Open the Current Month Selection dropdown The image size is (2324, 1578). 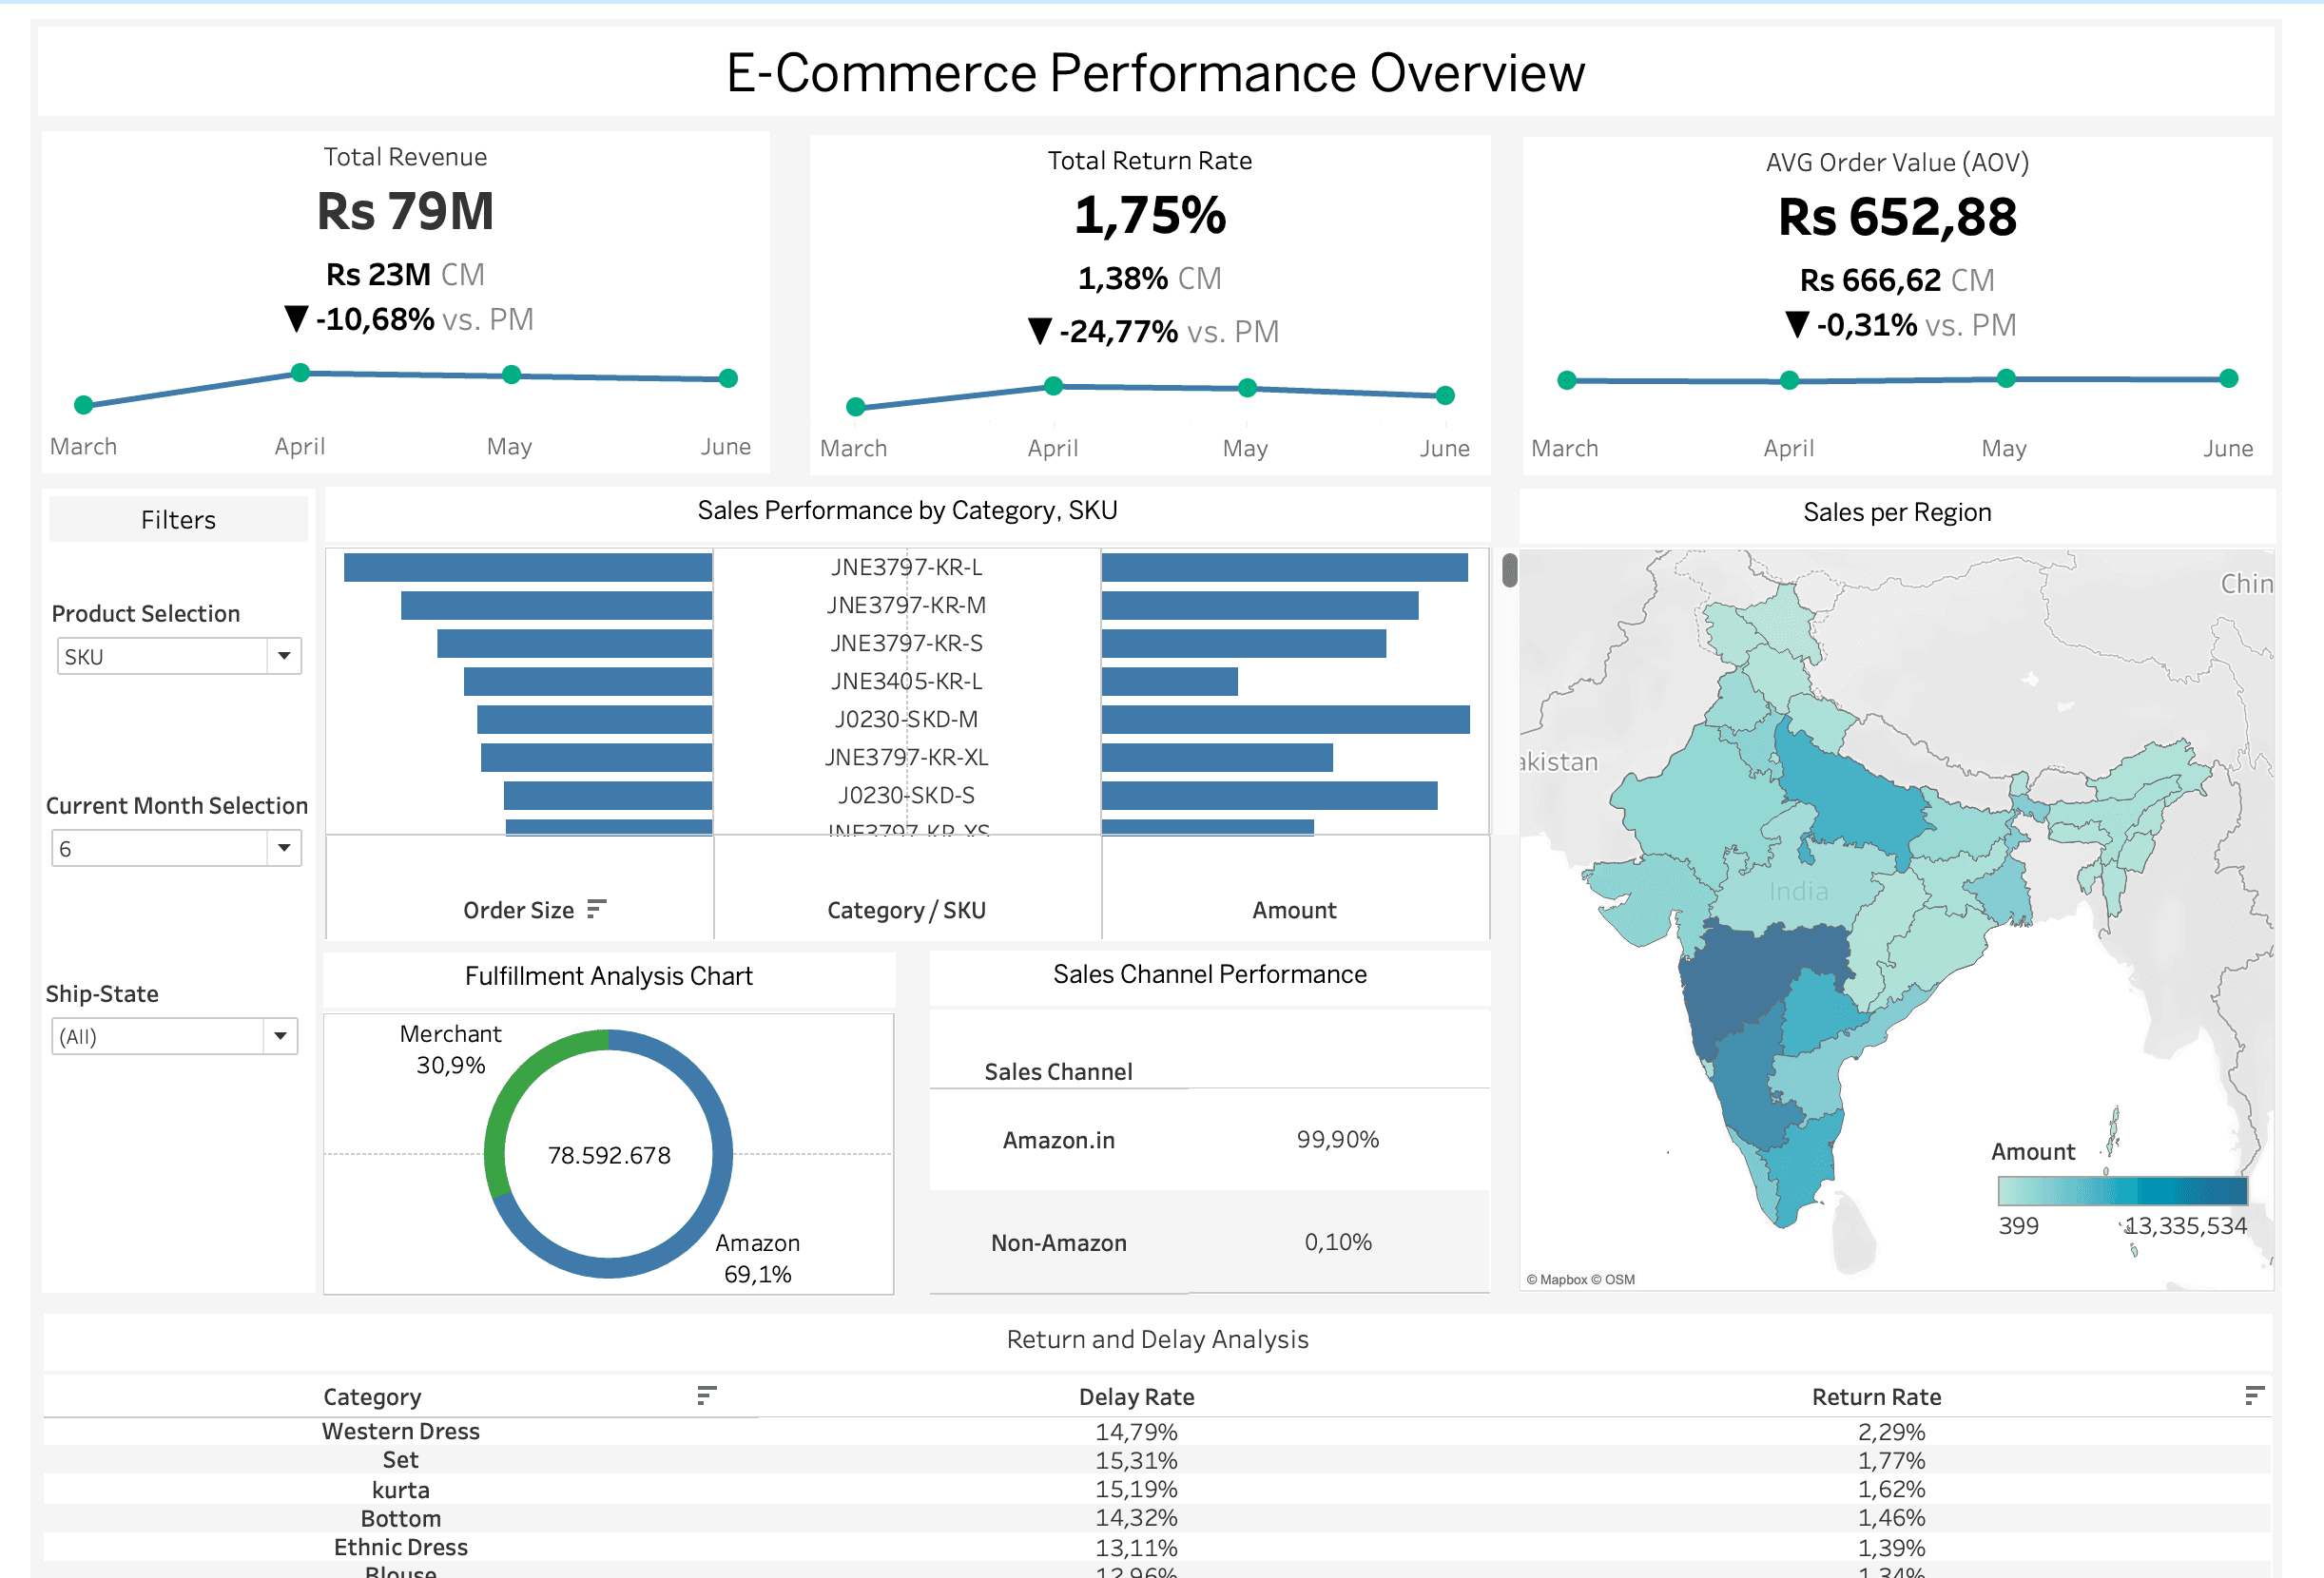[284, 848]
